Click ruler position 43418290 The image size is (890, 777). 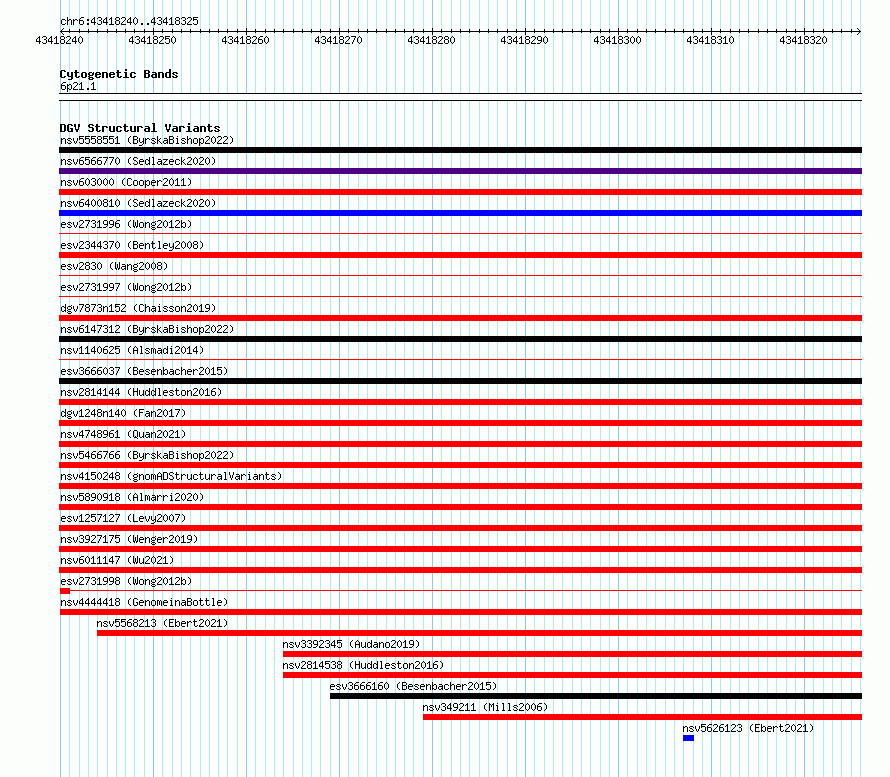click(x=524, y=40)
